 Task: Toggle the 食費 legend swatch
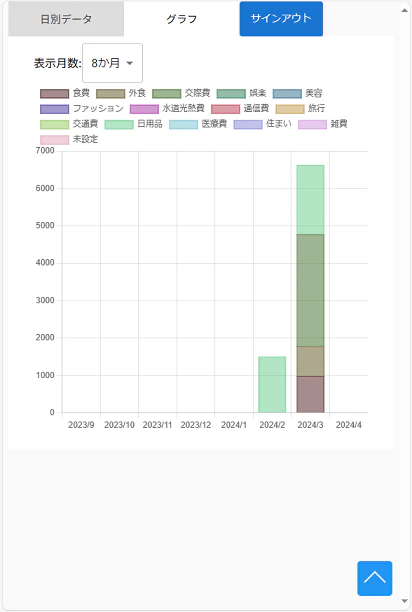click(55, 94)
